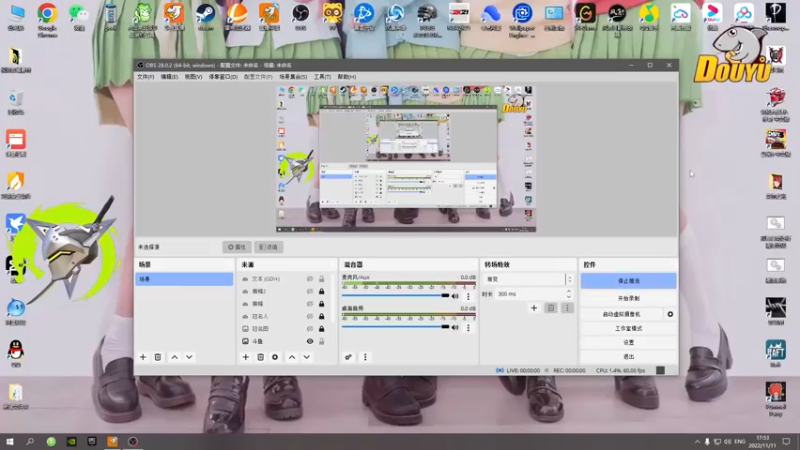Open source properties gear in sources toolbar
The height and width of the screenshot is (450, 800).
click(x=275, y=357)
